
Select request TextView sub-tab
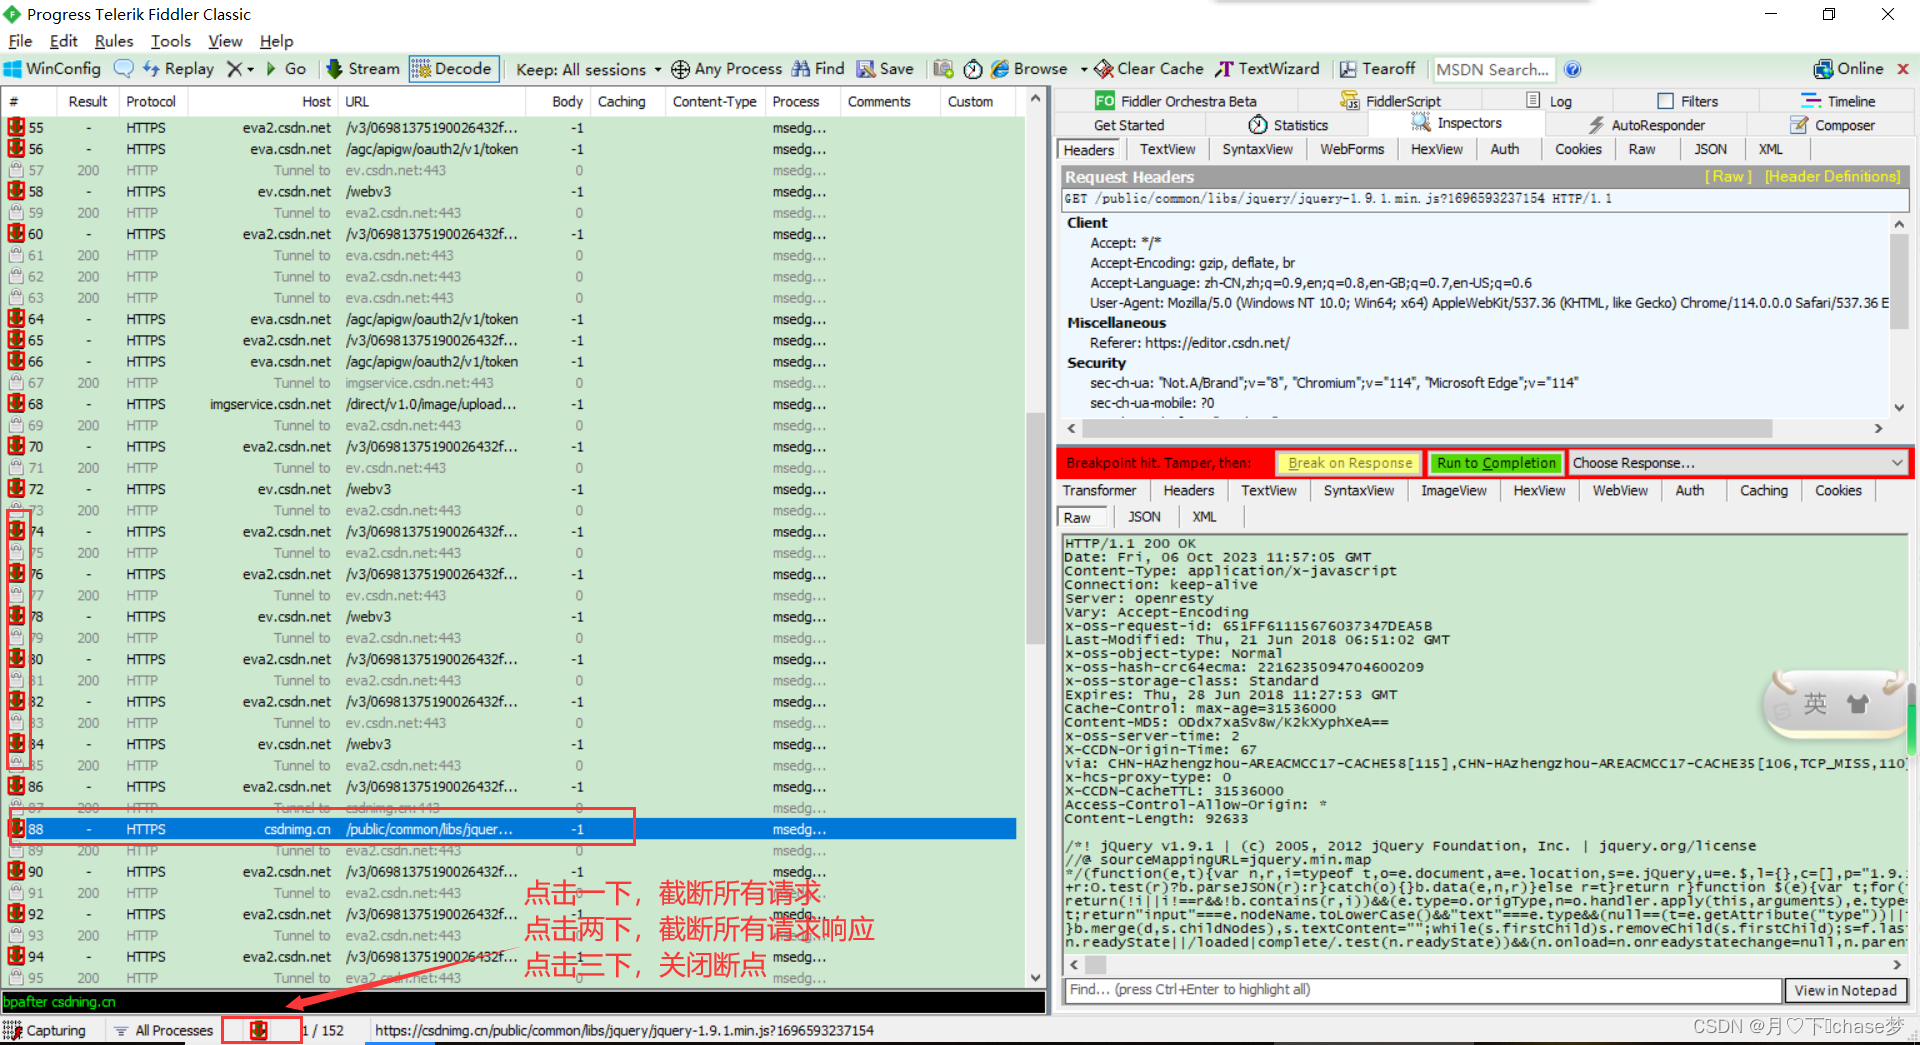click(x=1167, y=149)
